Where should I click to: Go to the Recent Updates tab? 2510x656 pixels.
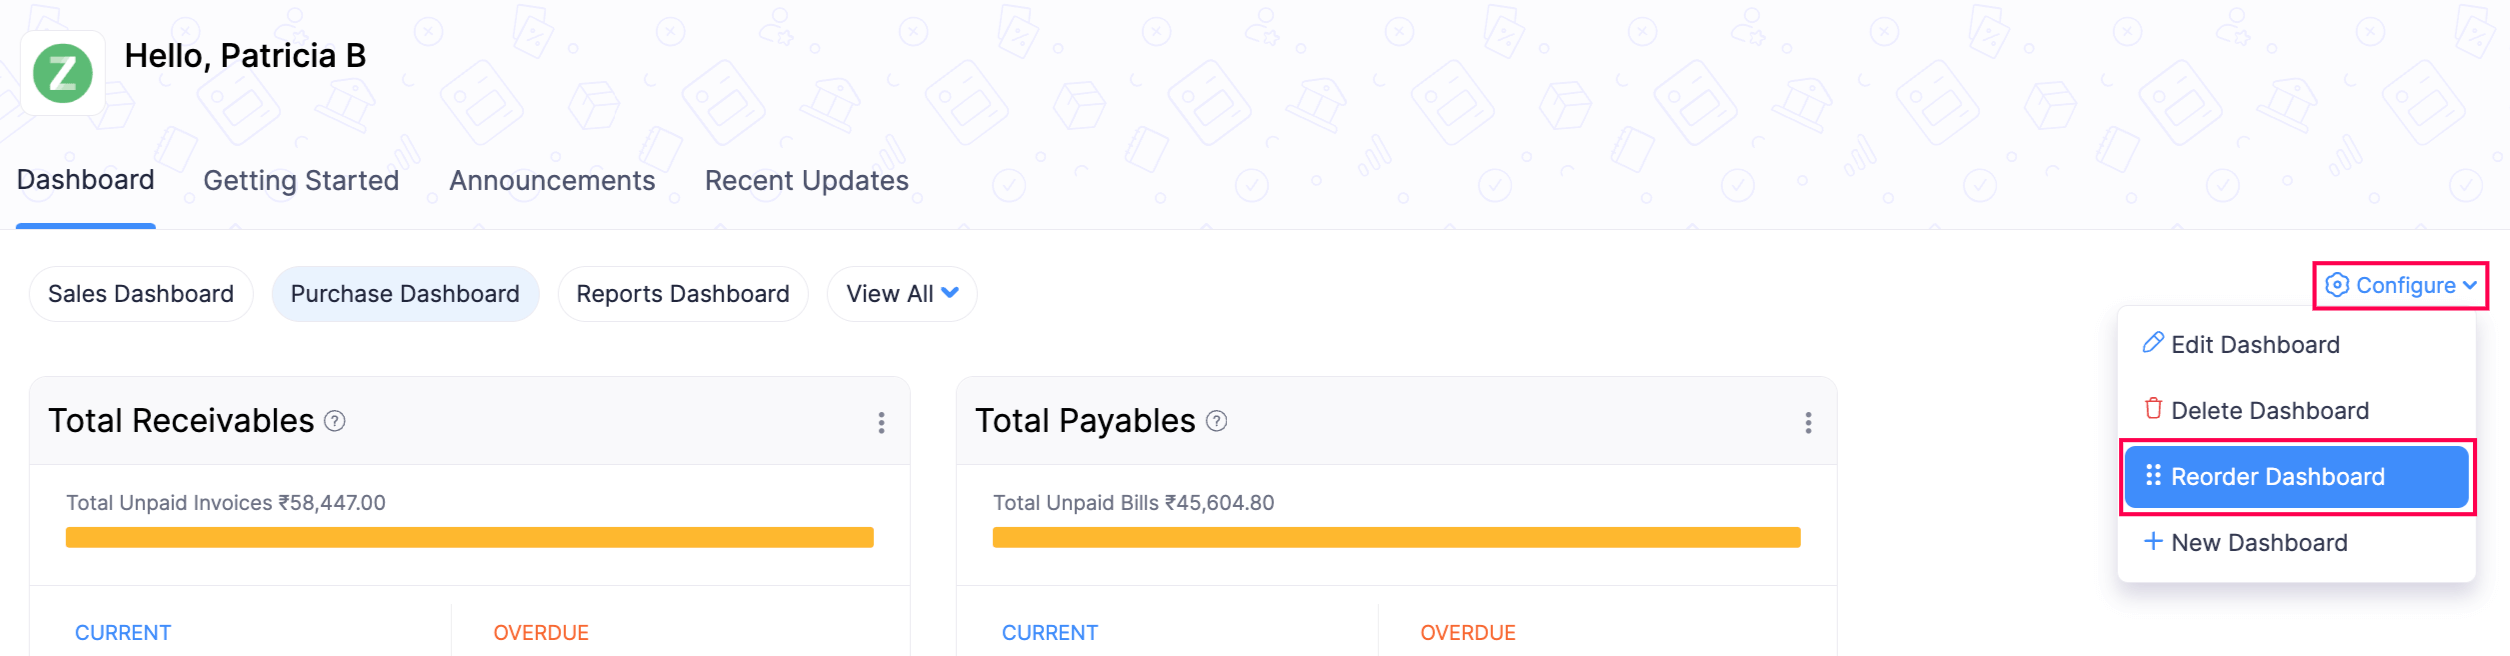click(x=806, y=181)
